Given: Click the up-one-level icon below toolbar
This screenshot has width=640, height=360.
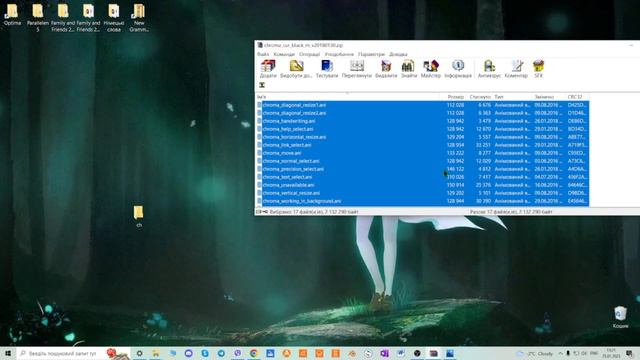Looking at the screenshot, I should (262, 85).
